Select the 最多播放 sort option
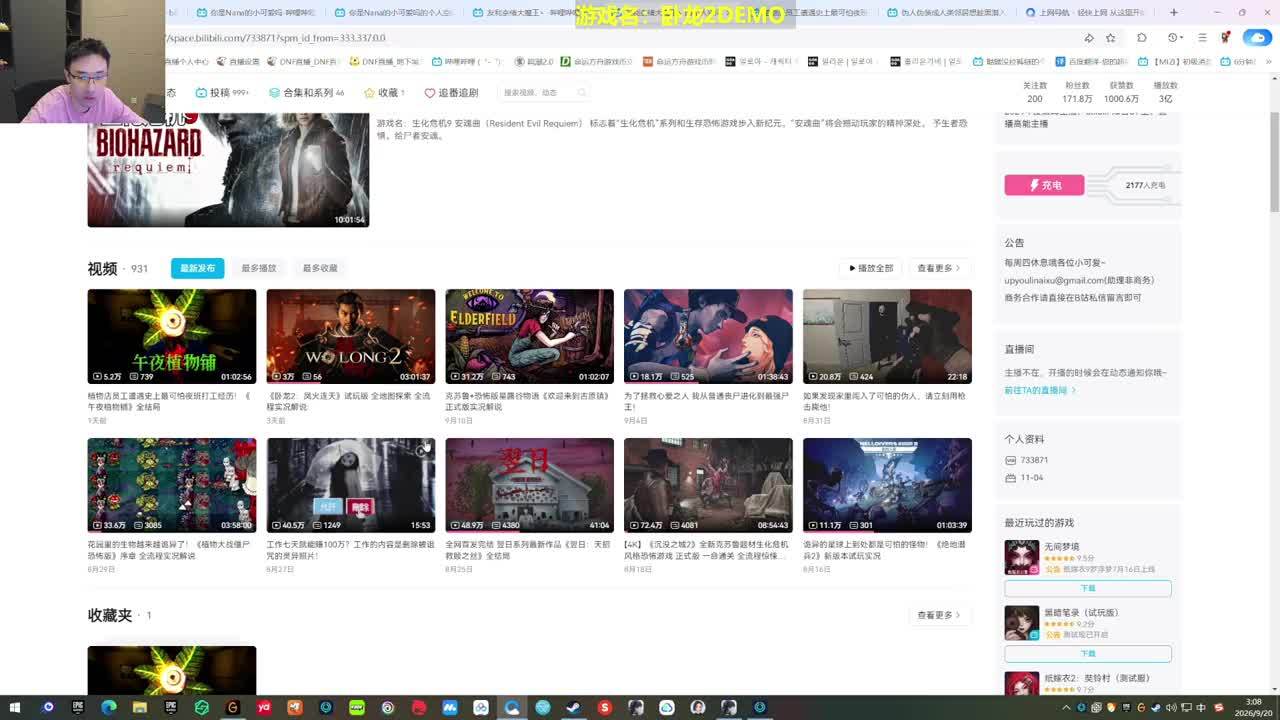The image size is (1280, 720). pos(258,268)
